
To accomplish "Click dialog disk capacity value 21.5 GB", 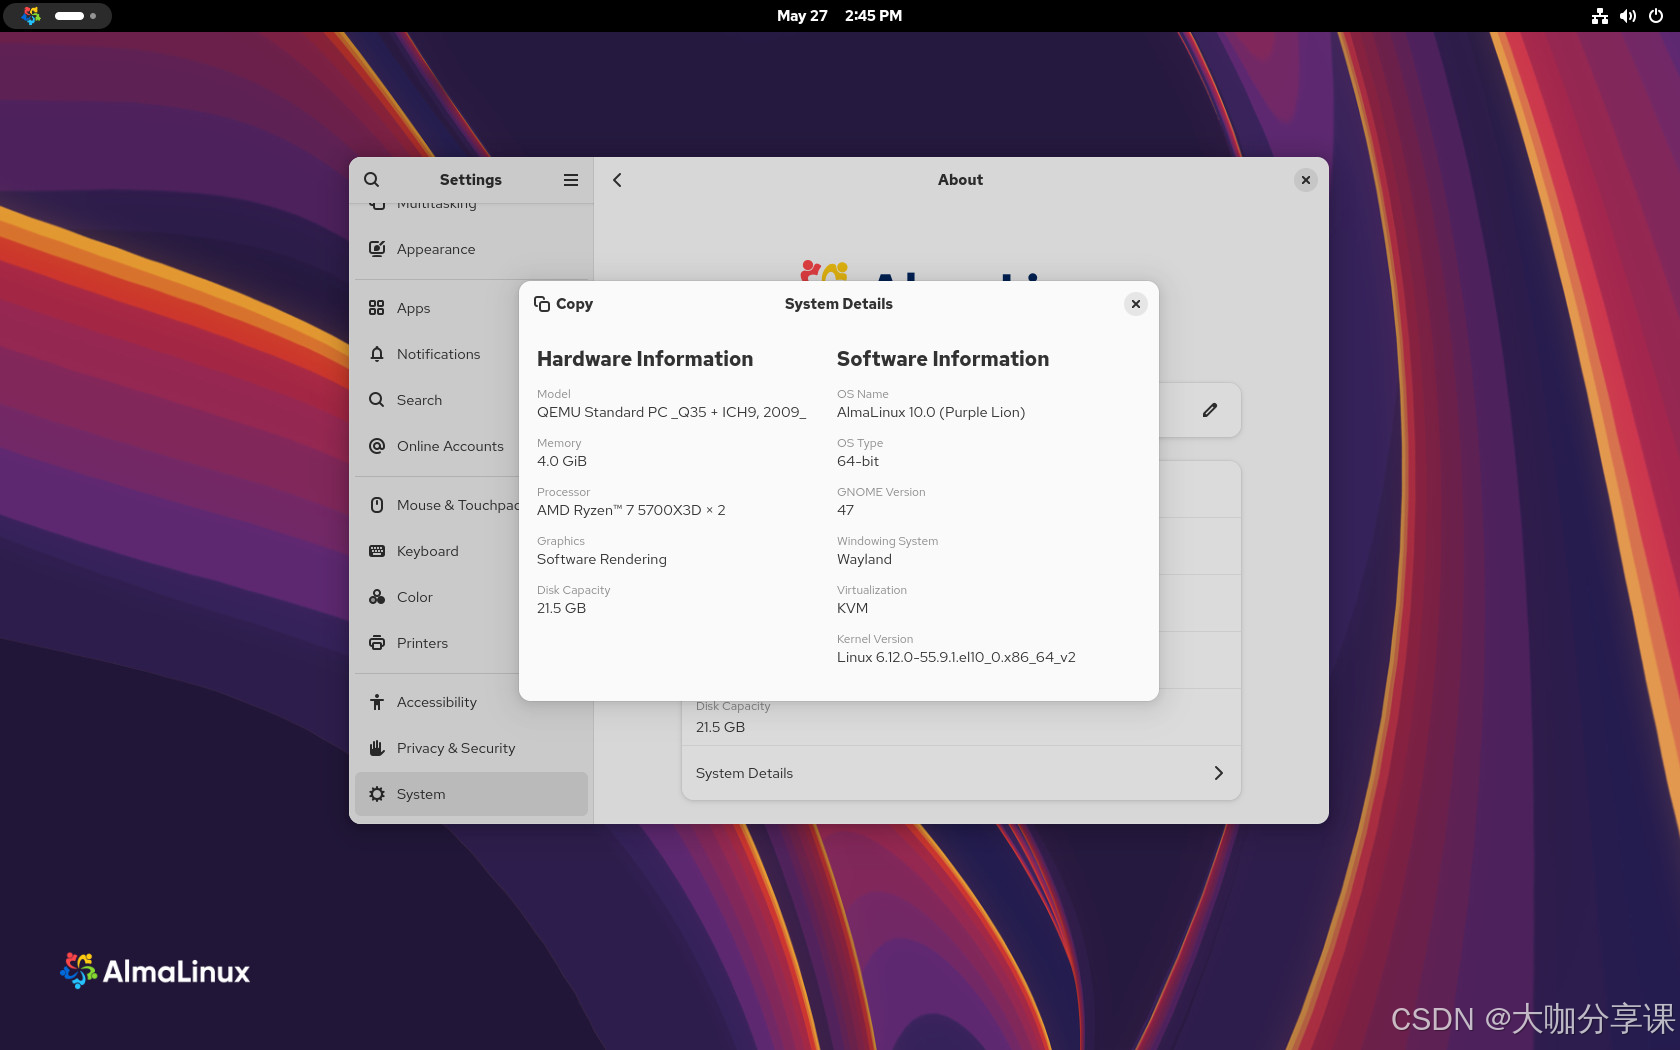I will [561, 608].
